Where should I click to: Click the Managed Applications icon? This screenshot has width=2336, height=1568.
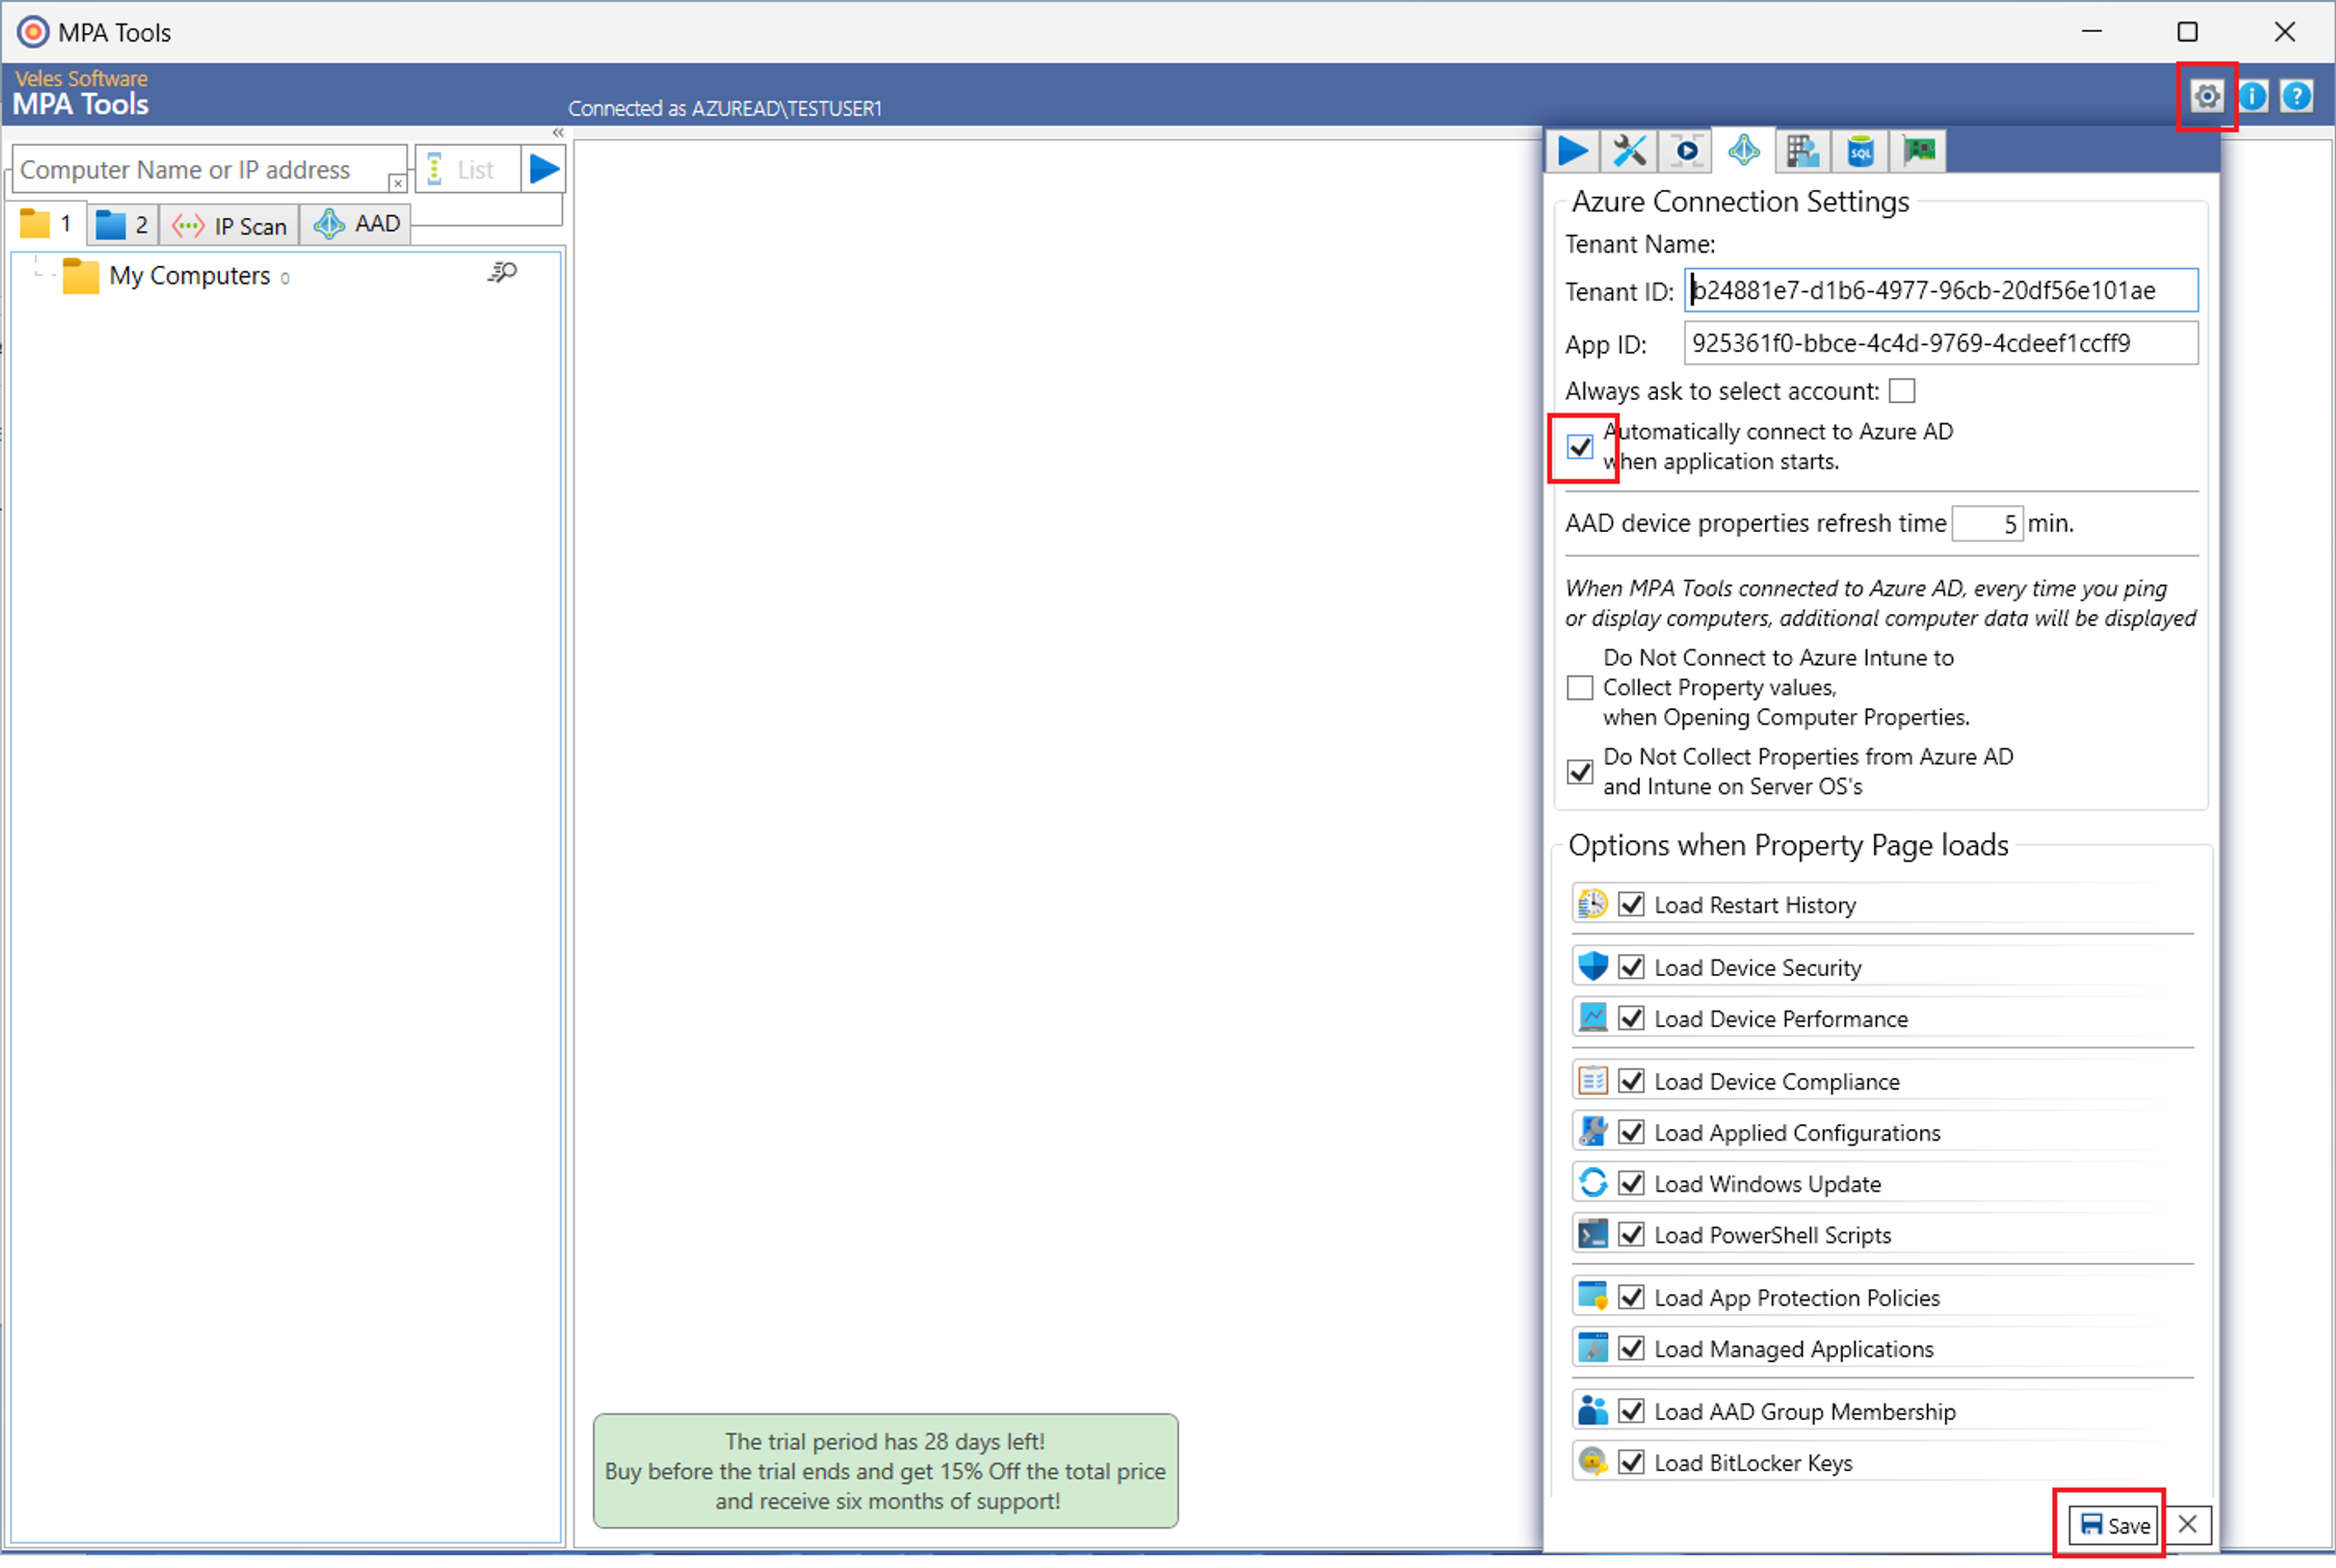pyautogui.click(x=1592, y=1348)
